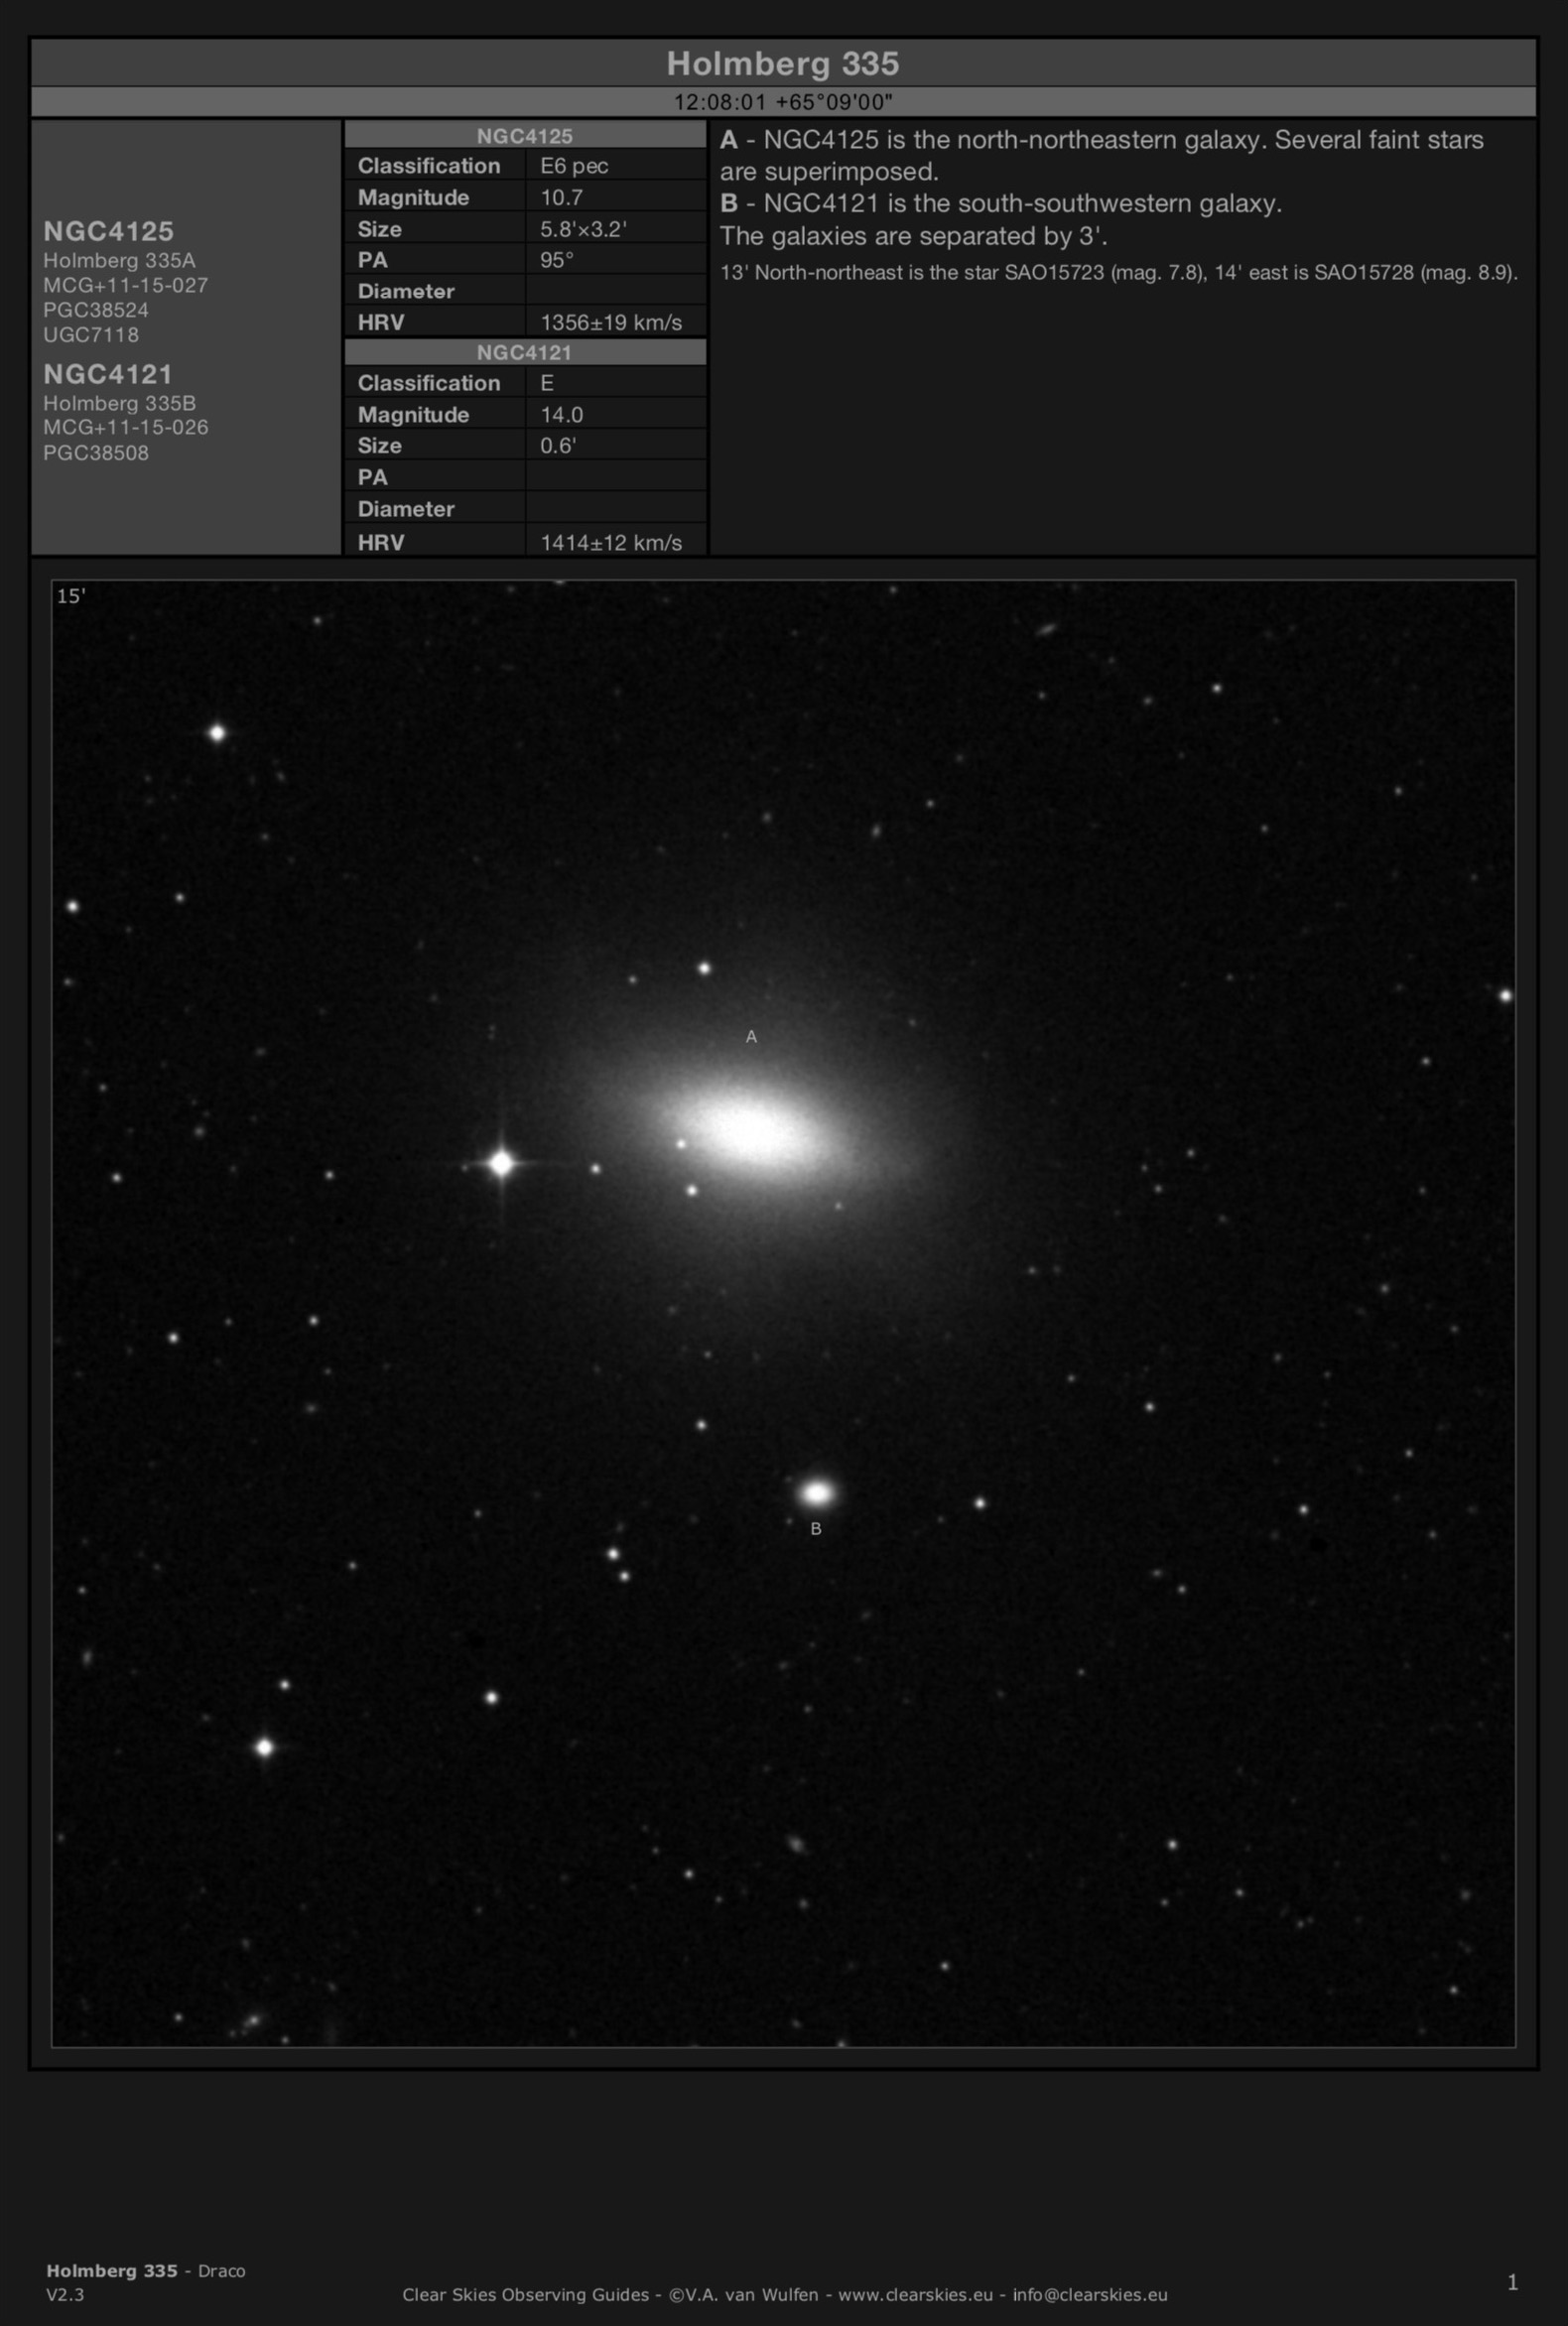Viewport: 1568px width, 2326px height.
Task: Select the size value 5.8'×3.2'
Action: click(584, 229)
